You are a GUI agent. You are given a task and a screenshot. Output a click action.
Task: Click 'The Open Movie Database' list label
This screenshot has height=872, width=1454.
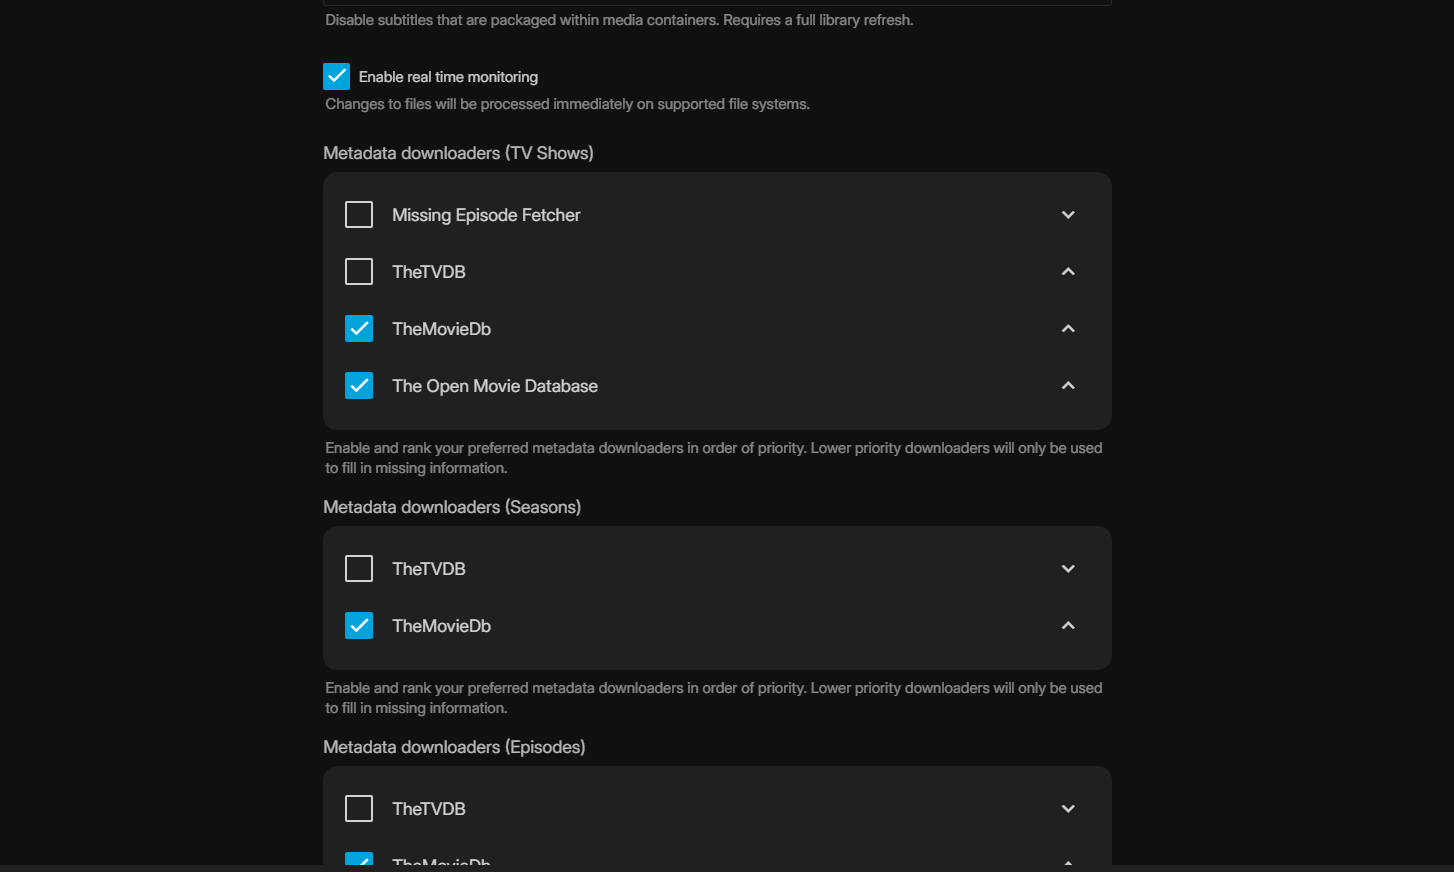click(495, 386)
